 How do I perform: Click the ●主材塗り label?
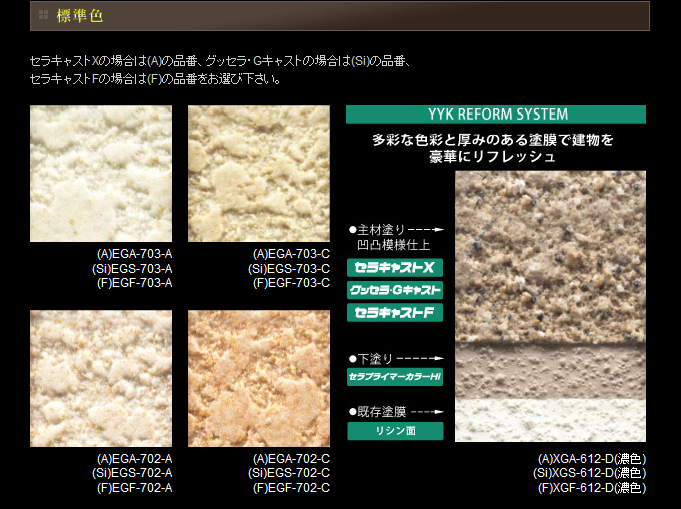click(377, 230)
